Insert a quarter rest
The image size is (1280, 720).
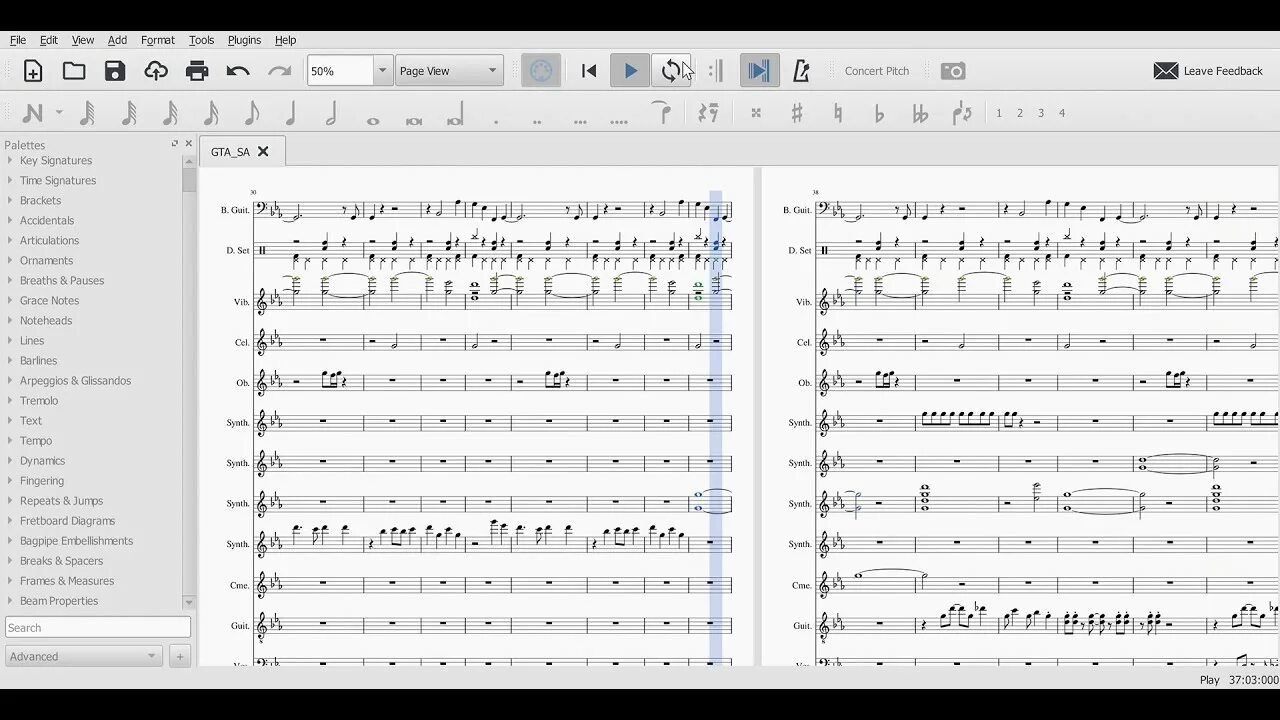(708, 113)
